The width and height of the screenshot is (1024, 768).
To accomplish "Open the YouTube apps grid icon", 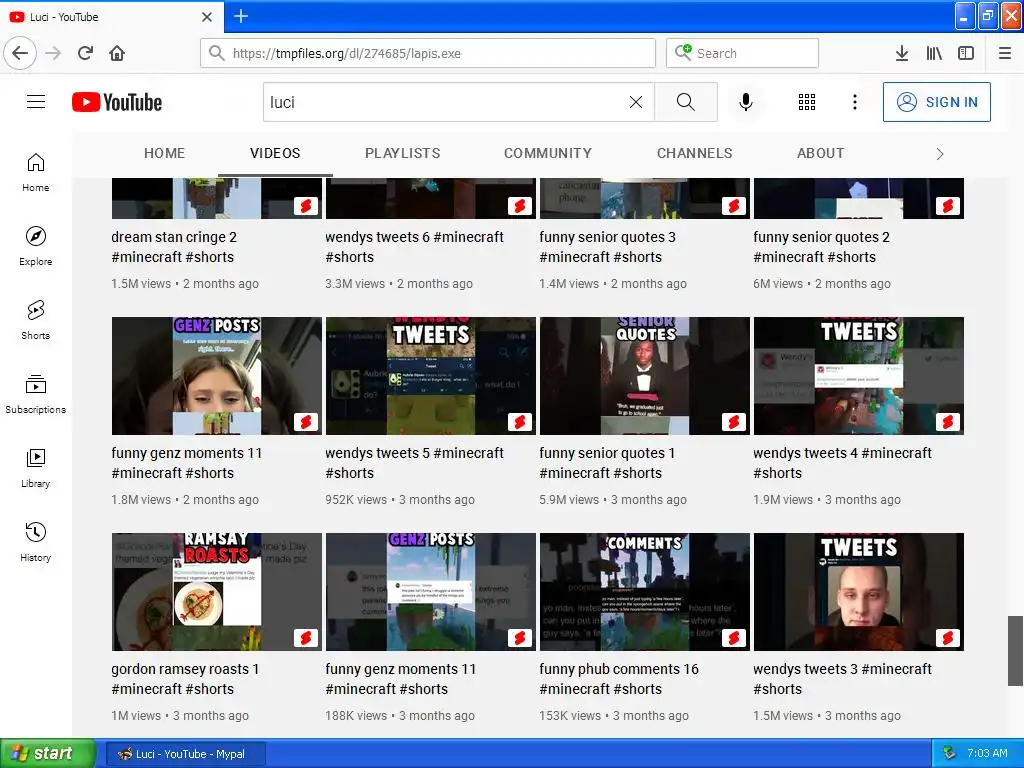I will [807, 102].
